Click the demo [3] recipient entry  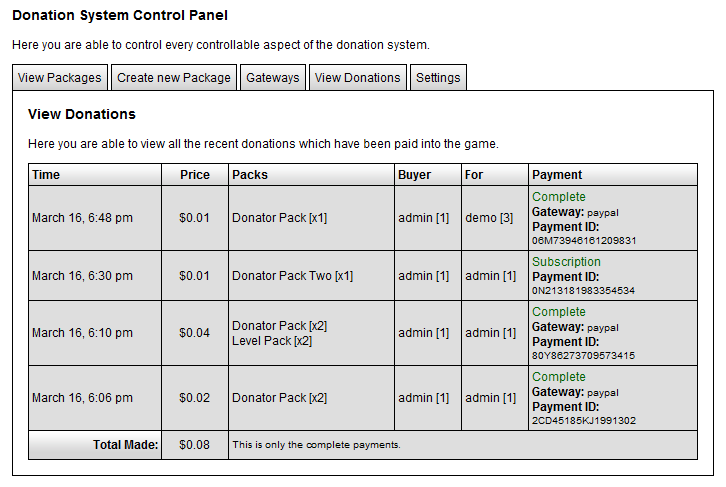tap(489, 218)
